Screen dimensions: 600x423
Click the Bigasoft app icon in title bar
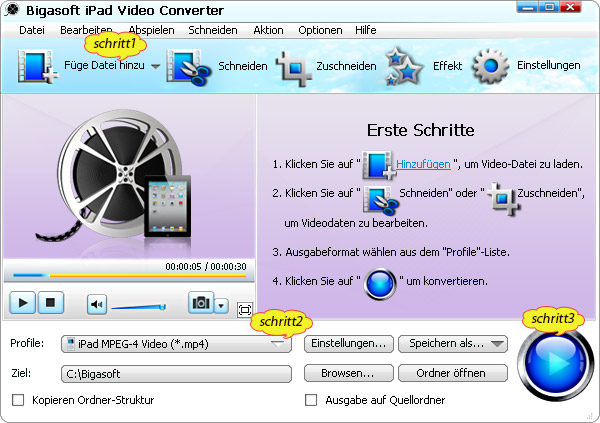click(x=11, y=10)
